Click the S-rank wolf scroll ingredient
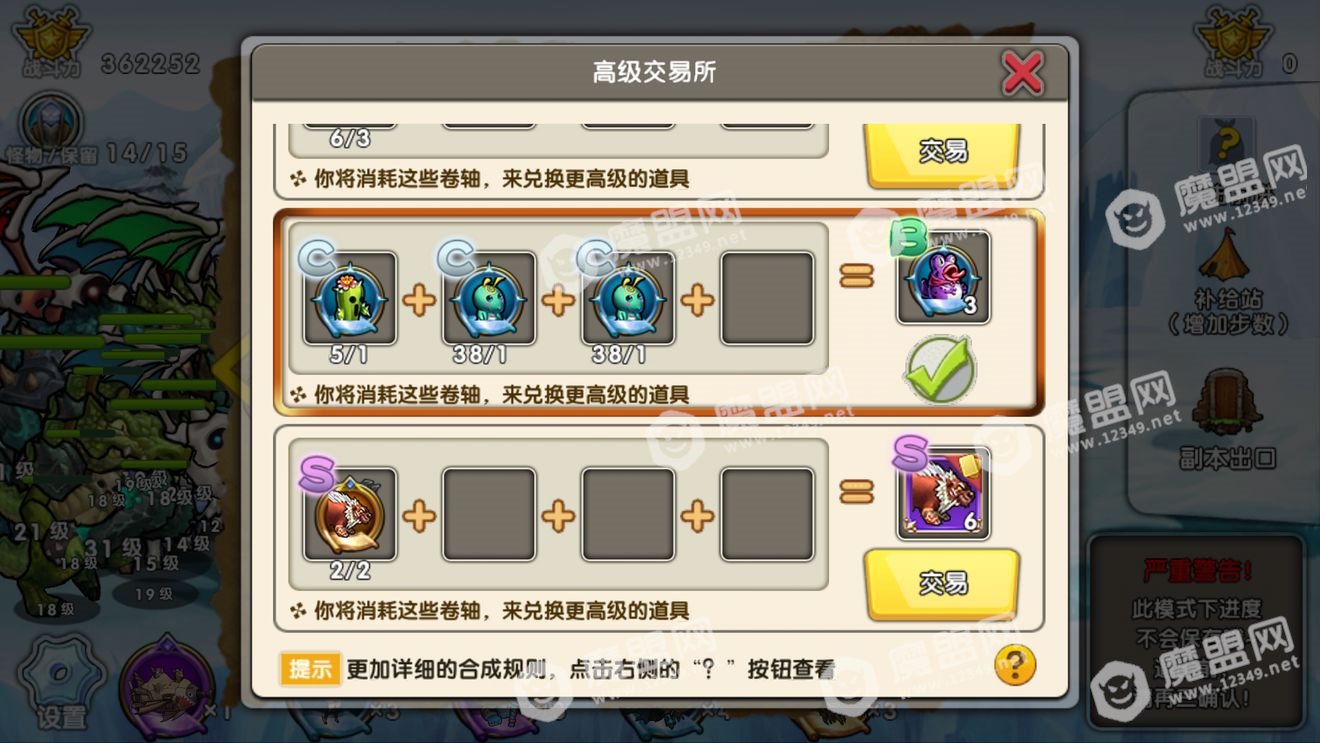This screenshot has height=743, width=1320. [350, 514]
